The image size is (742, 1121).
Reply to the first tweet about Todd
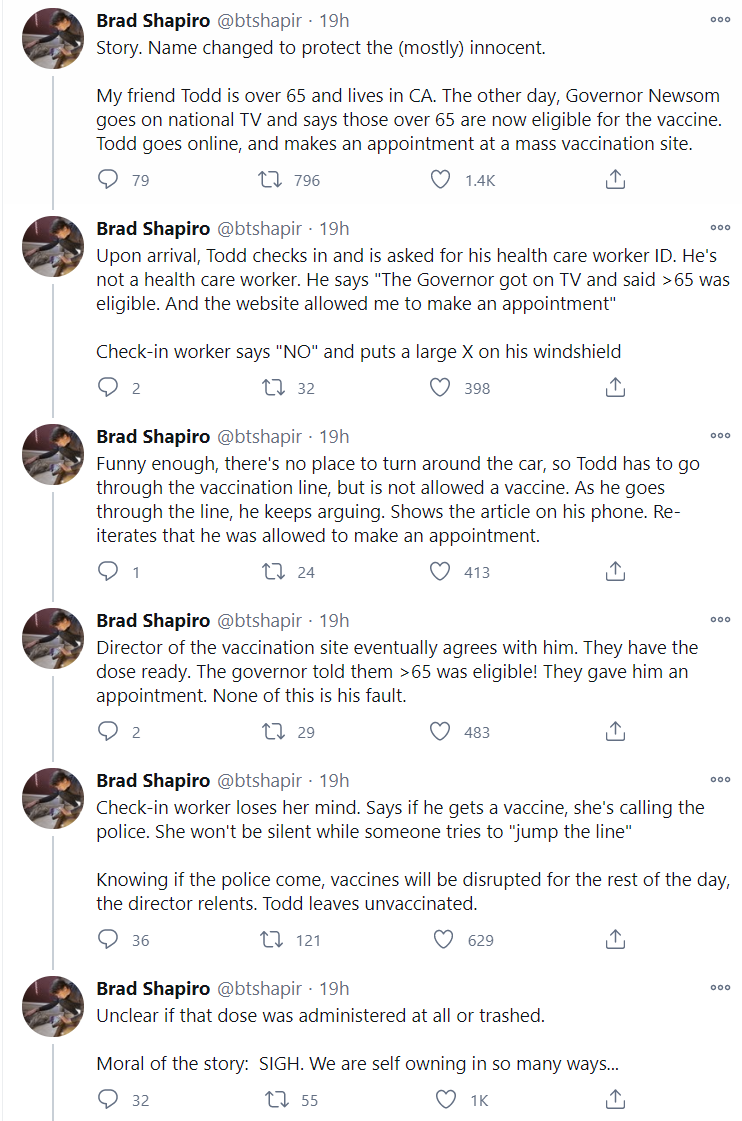click(x=108, y=180)
